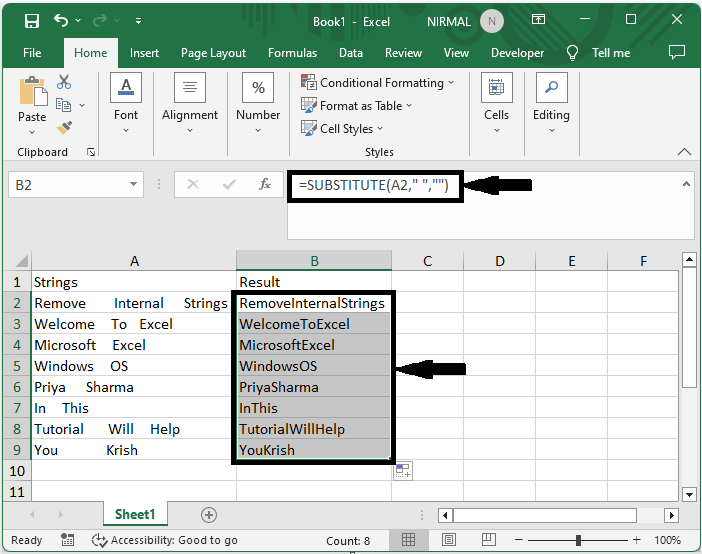Click cell containing WelcomeToExcel
This screenshot has height=554, width=702.
(314, 324)
